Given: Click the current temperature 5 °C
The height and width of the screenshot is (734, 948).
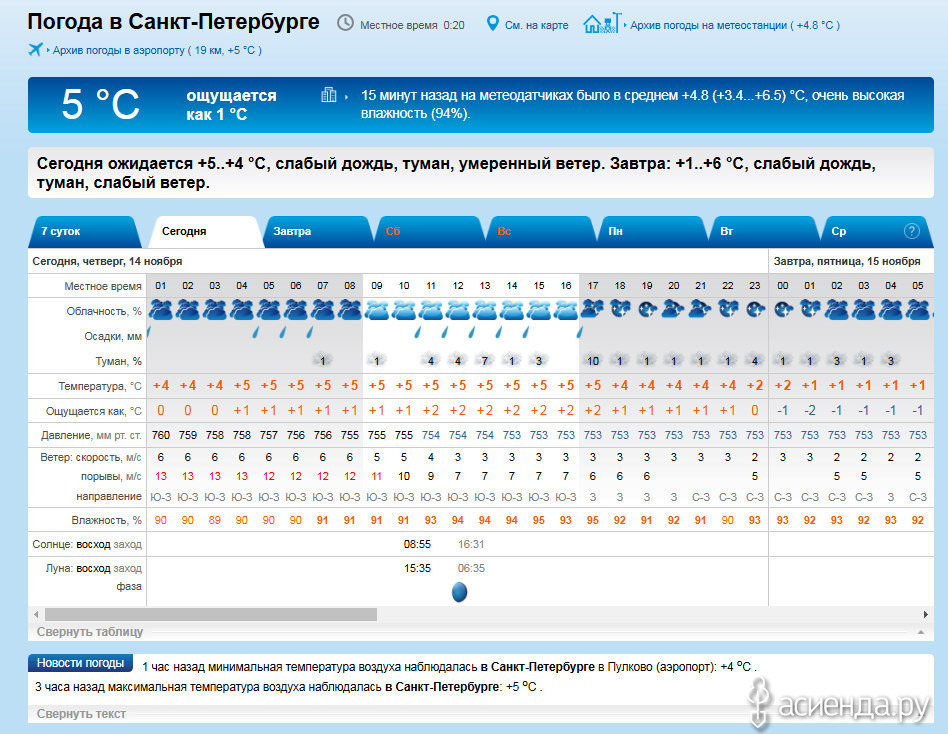Looking at the screenshot, I should click(x=100, y=104).
